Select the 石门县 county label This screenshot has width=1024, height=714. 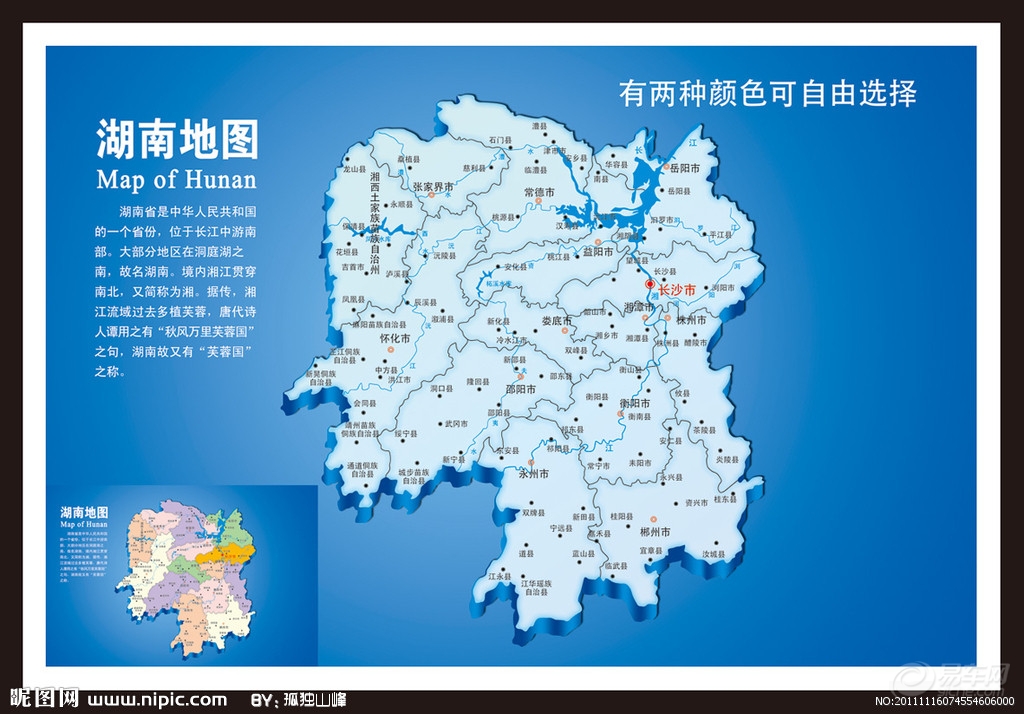pos(500,140)
